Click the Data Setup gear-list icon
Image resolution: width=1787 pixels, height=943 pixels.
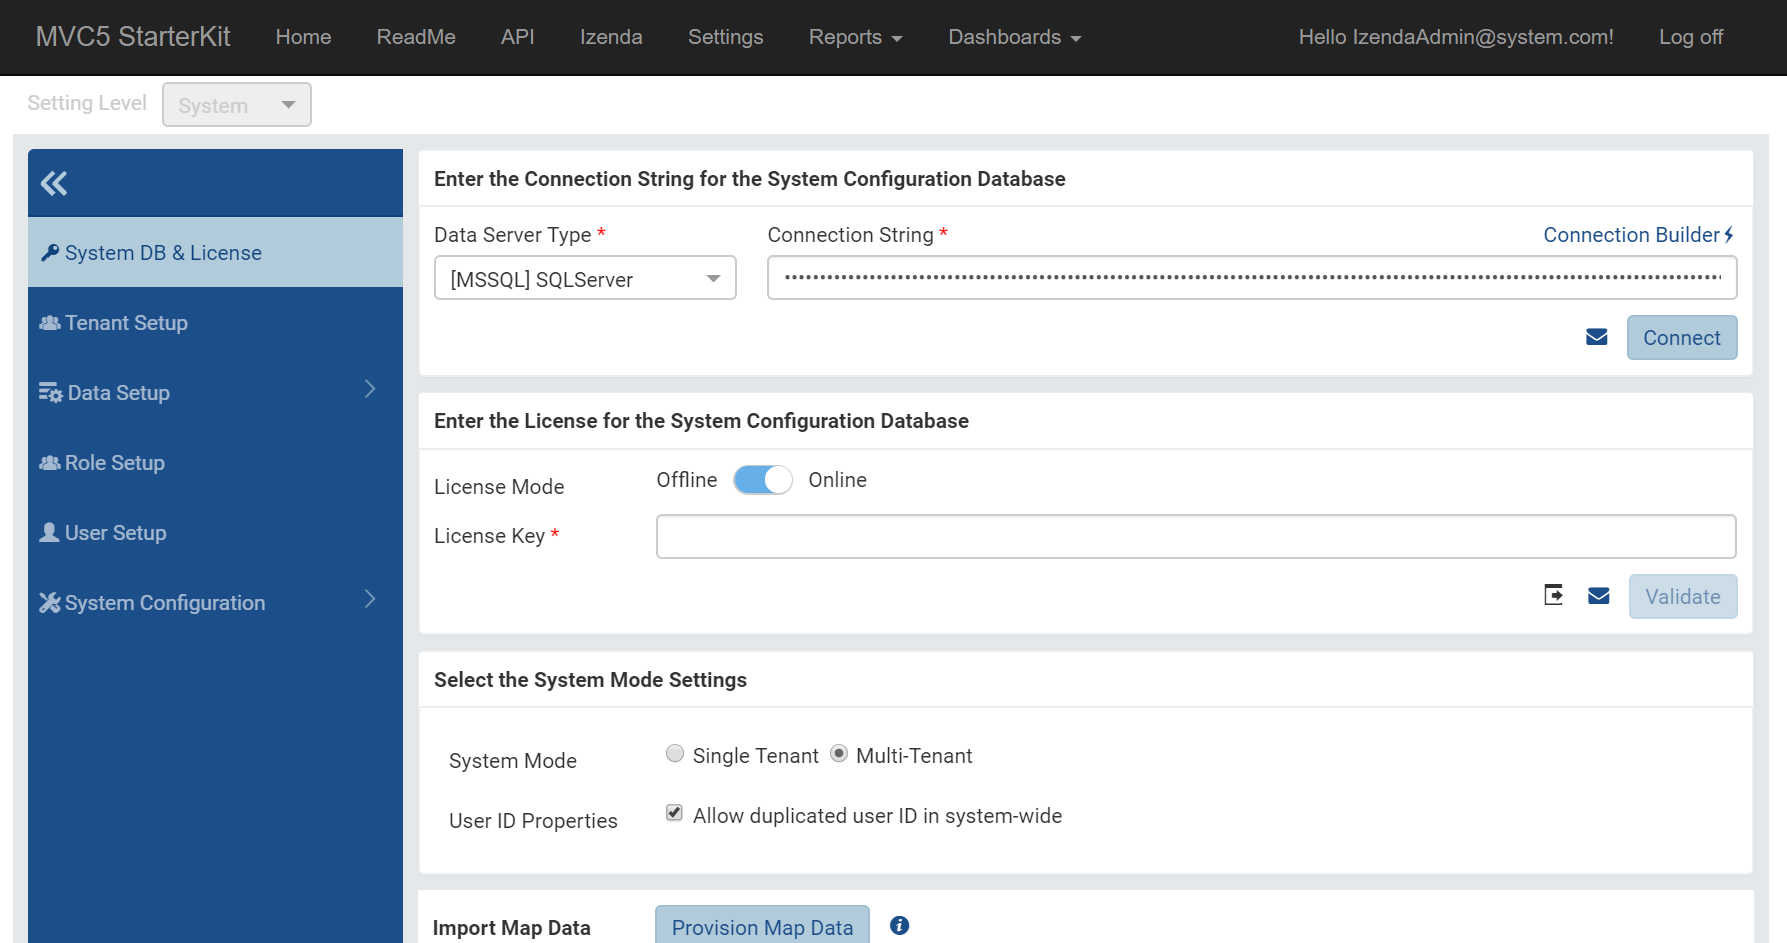[x=51, y=392]
